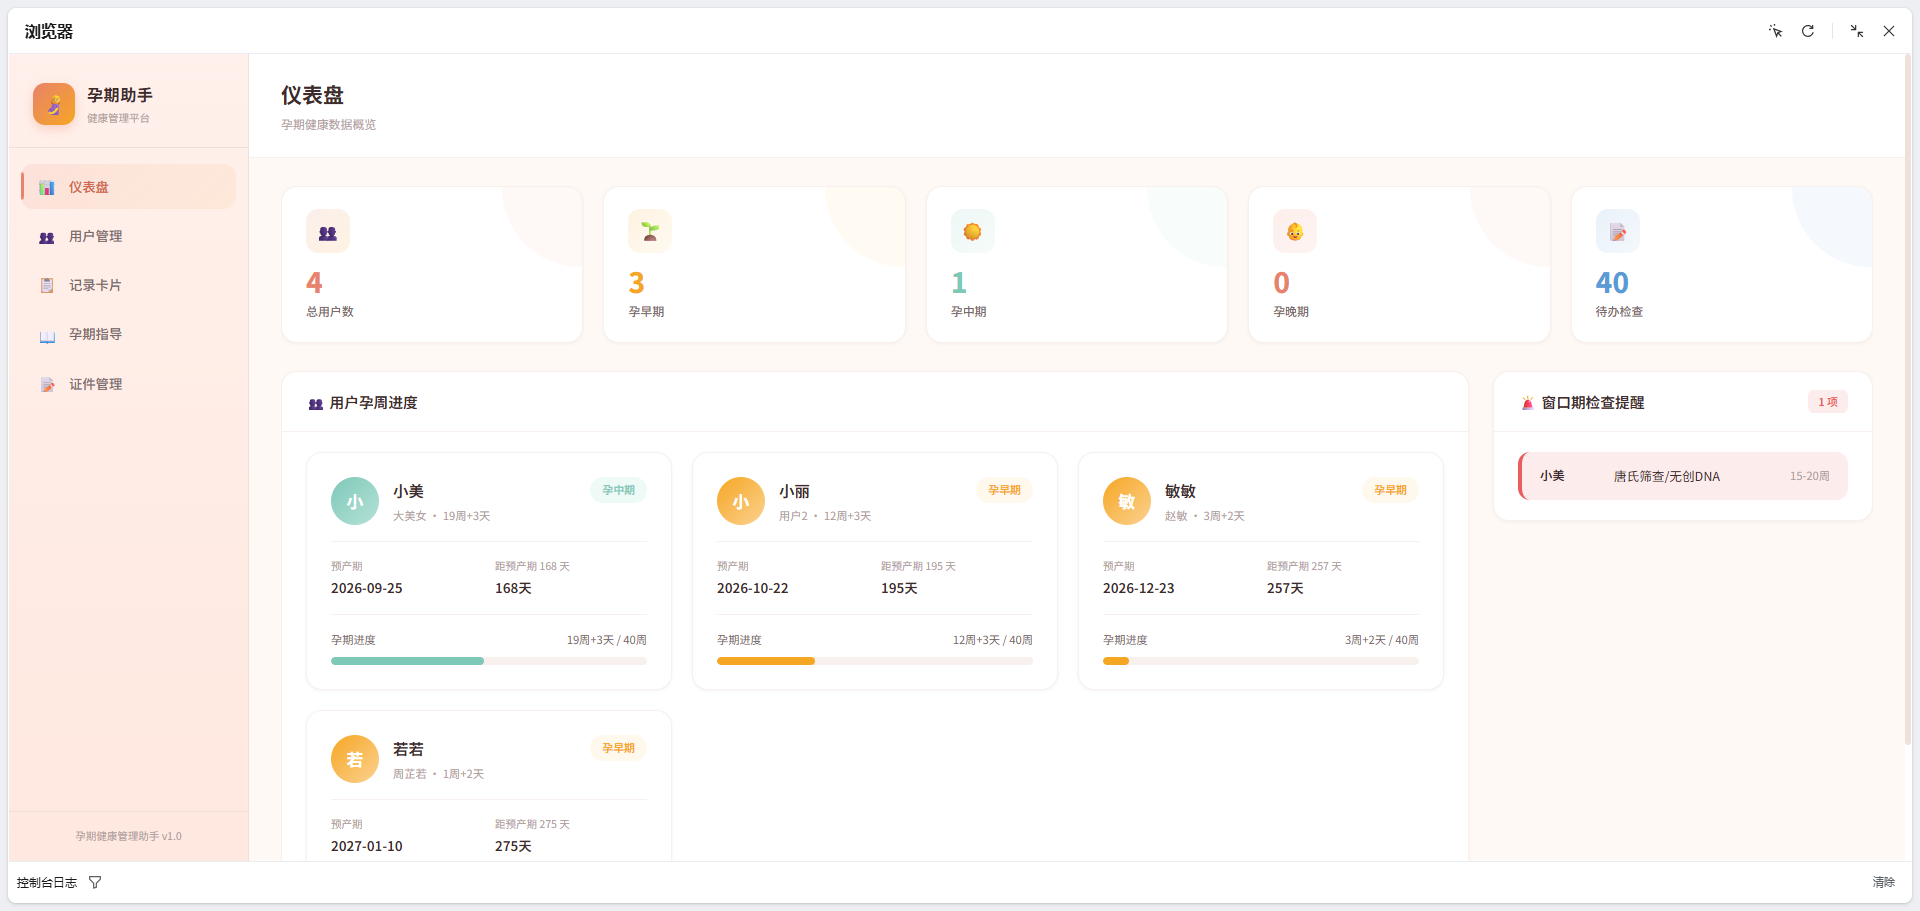Click the 孕晚期 baby icon
1920x911 pixels.
1294,232
